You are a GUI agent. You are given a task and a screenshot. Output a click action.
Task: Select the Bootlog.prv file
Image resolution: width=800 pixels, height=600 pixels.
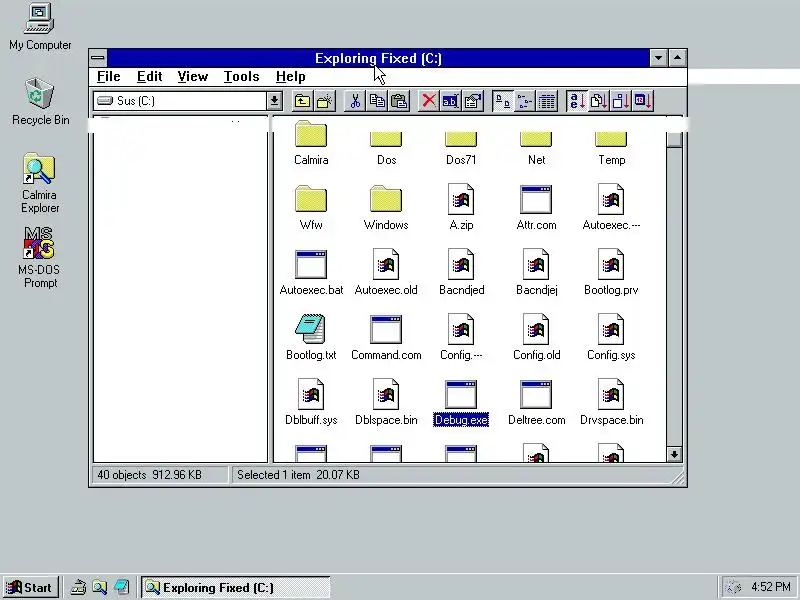tap(611, 273)
